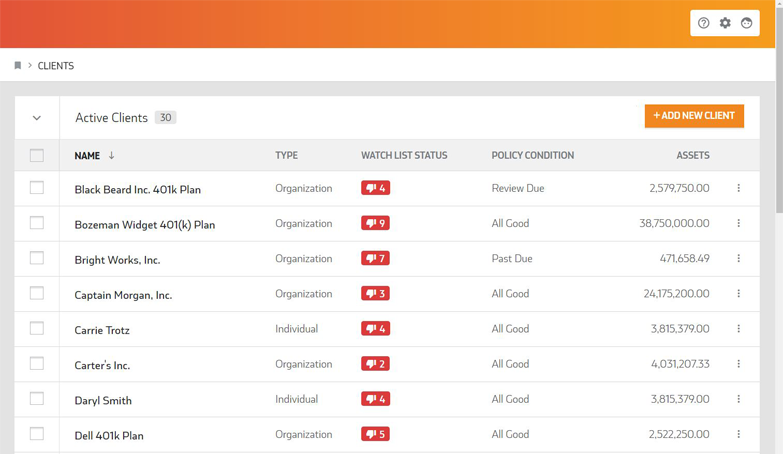783x454 pixels.
Task: Click Carrie Trotz's watch list badge
Action: tap(376, 329)
